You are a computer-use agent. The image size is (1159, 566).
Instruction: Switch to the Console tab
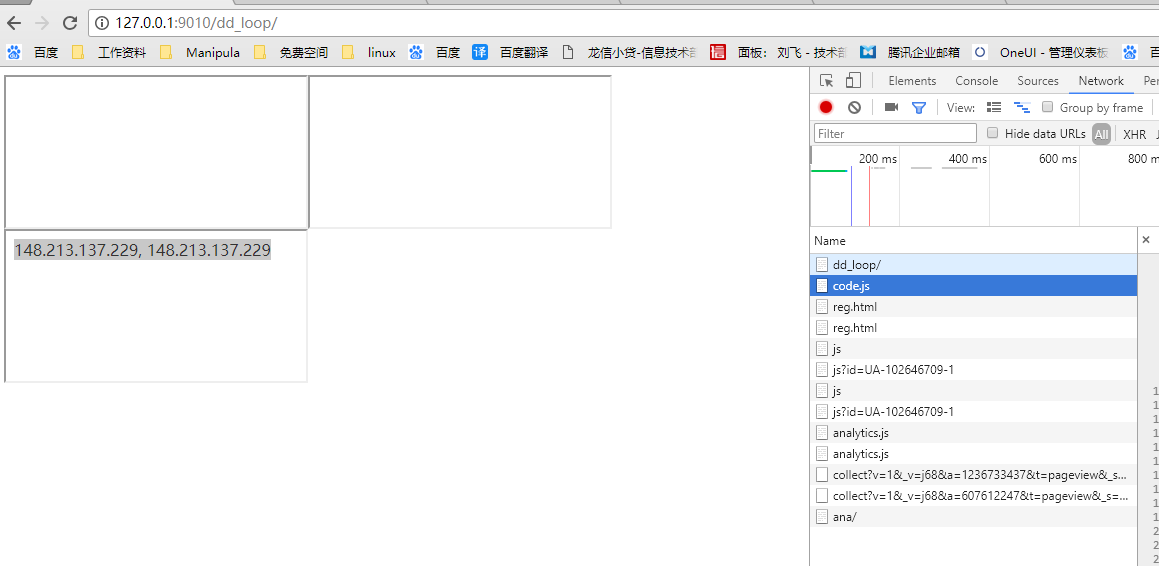point(976,81)
